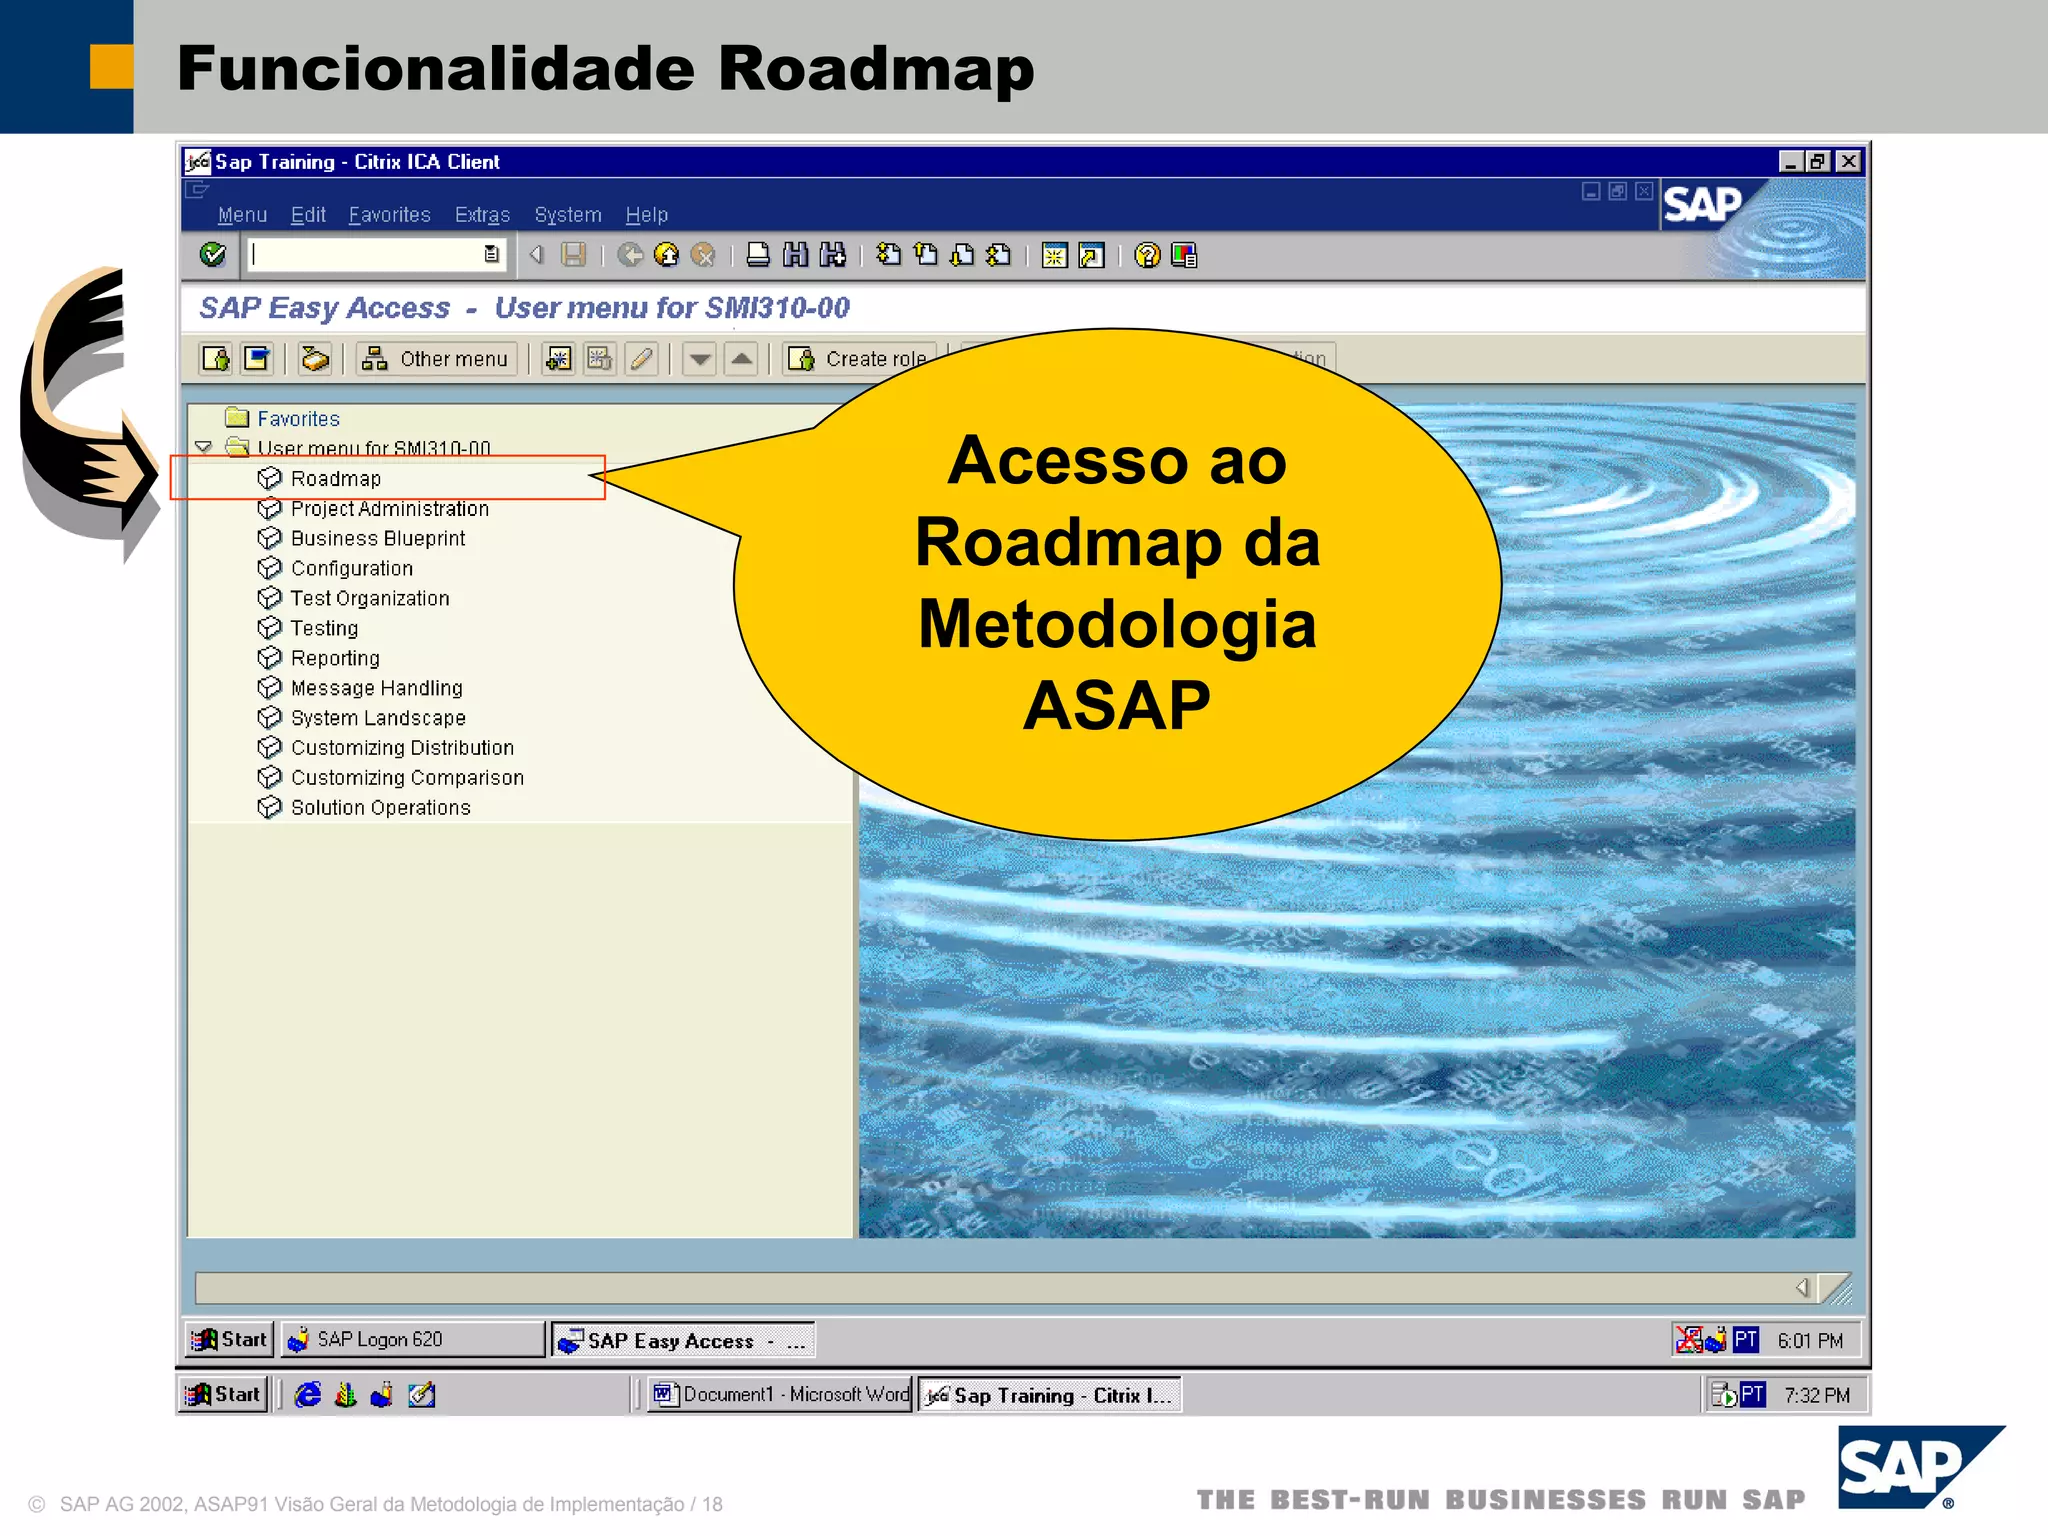Screen dimensions: 2048x1536
Task: Launch Internet Explorer from quick launch
Action: [x=308, y=1395]
